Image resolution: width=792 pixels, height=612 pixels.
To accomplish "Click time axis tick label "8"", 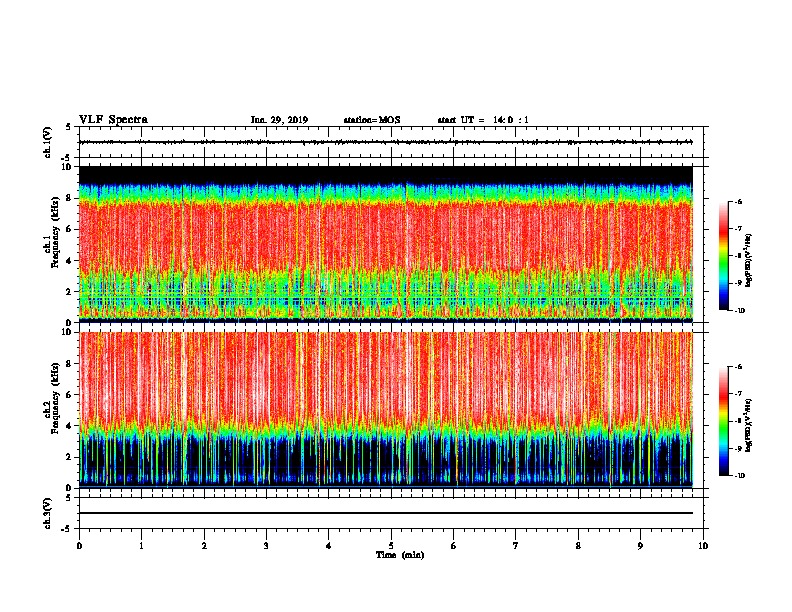I will coord(578,546).
